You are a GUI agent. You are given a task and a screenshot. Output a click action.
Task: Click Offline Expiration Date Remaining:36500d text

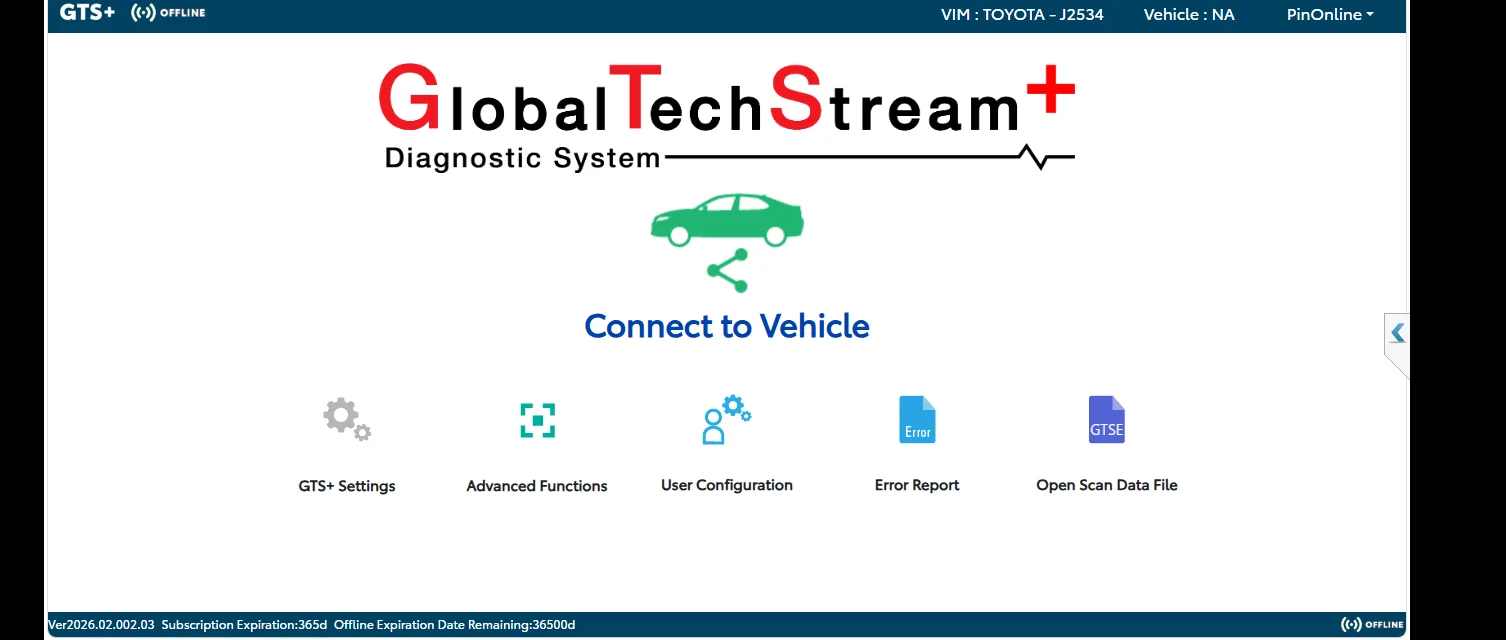(455, 625)
